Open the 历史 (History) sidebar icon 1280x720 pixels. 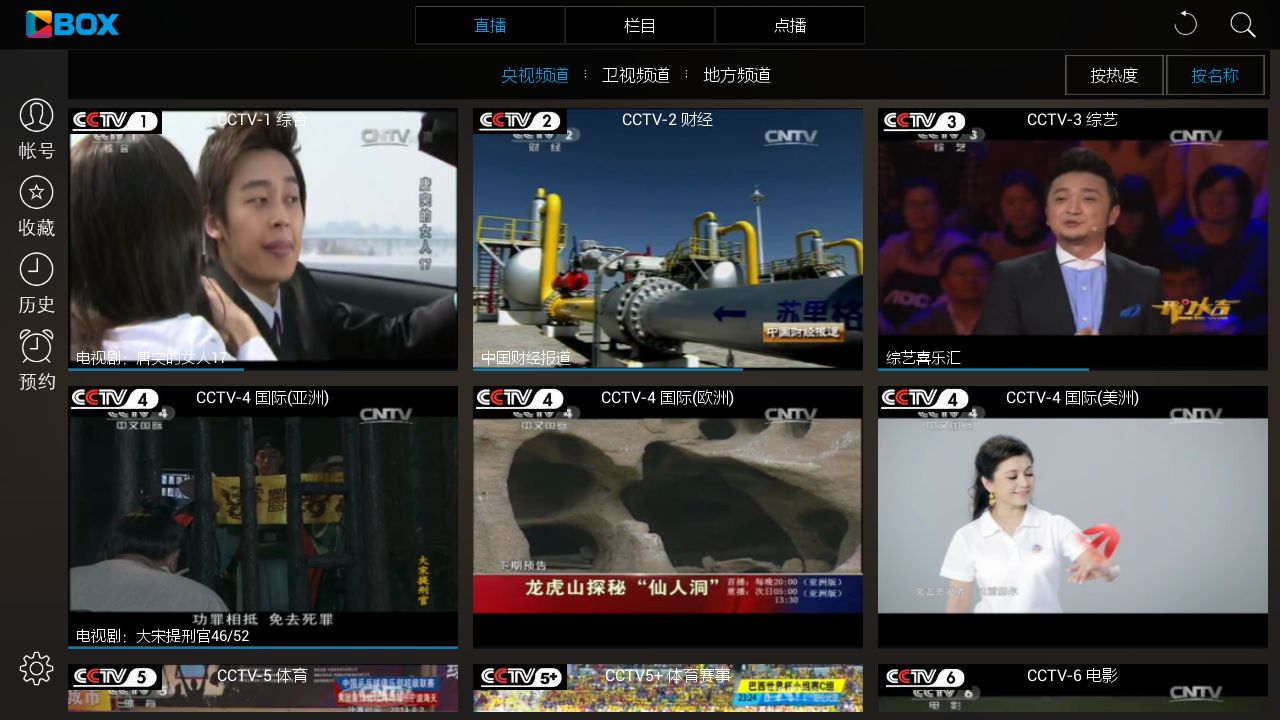point(36,281)
